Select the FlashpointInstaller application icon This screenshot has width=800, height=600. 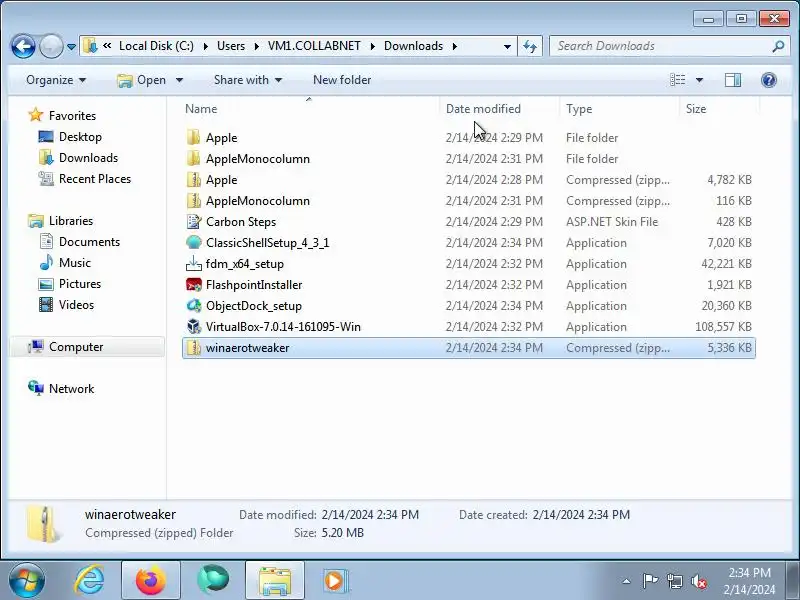pos(193,285)
